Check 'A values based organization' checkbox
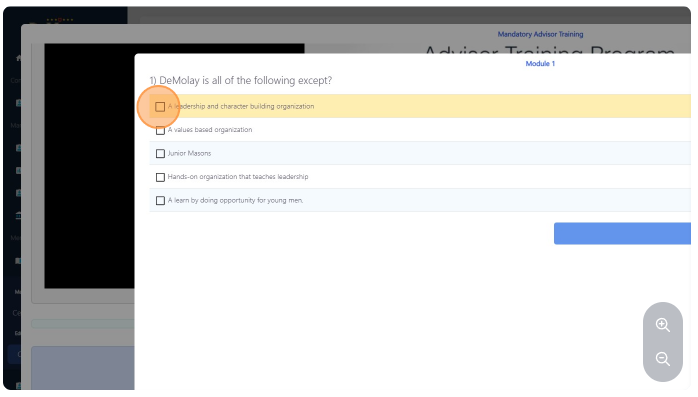The width and height of the screenshot is (698, 397). [160, 130]
